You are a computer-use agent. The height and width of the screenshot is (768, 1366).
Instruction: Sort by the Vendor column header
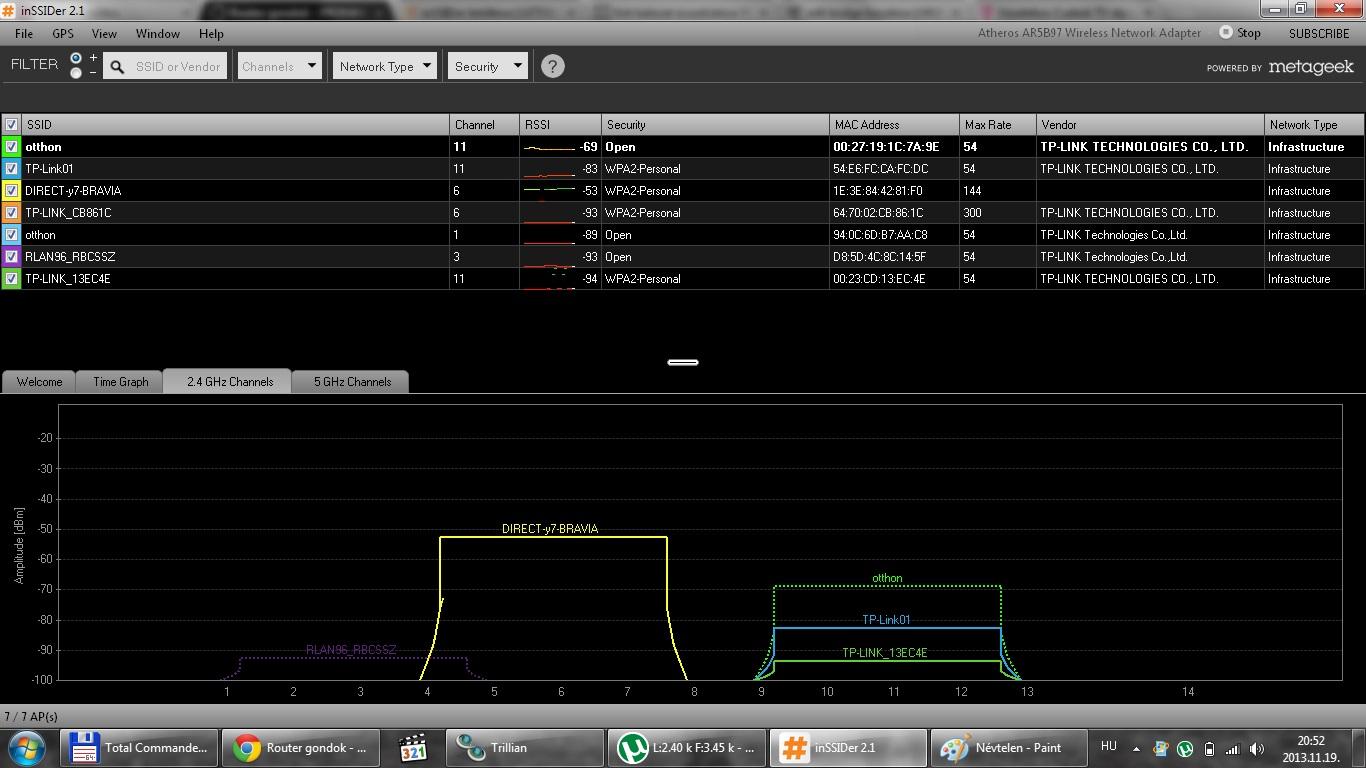point(1150,125)
